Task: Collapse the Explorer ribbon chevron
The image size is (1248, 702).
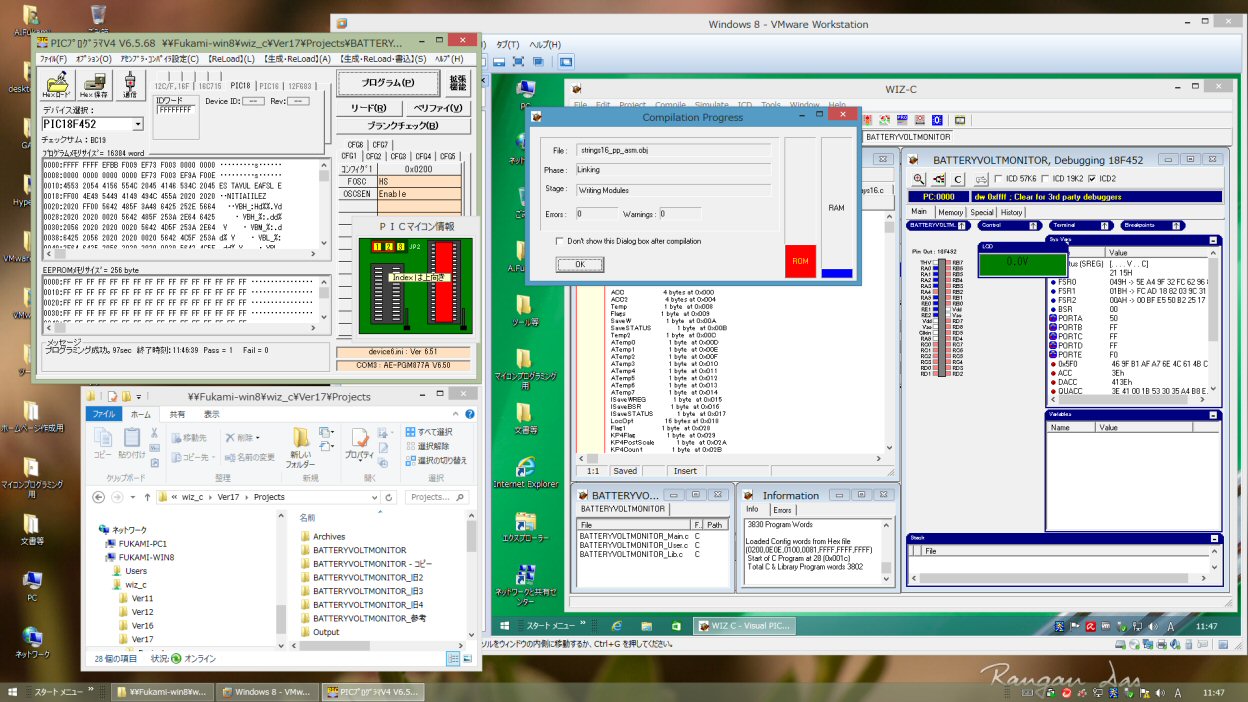Action: pyautogui.click(x=453, y=414)
